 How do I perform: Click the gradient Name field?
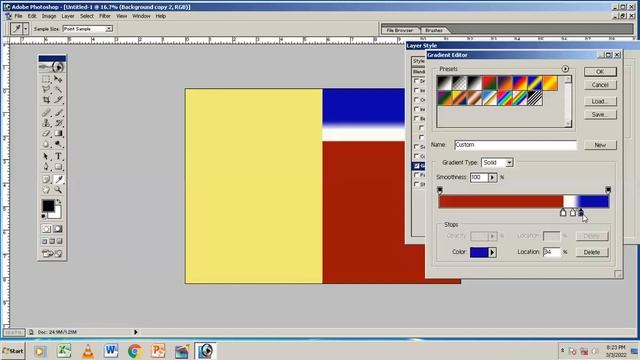tap(515, 144)
